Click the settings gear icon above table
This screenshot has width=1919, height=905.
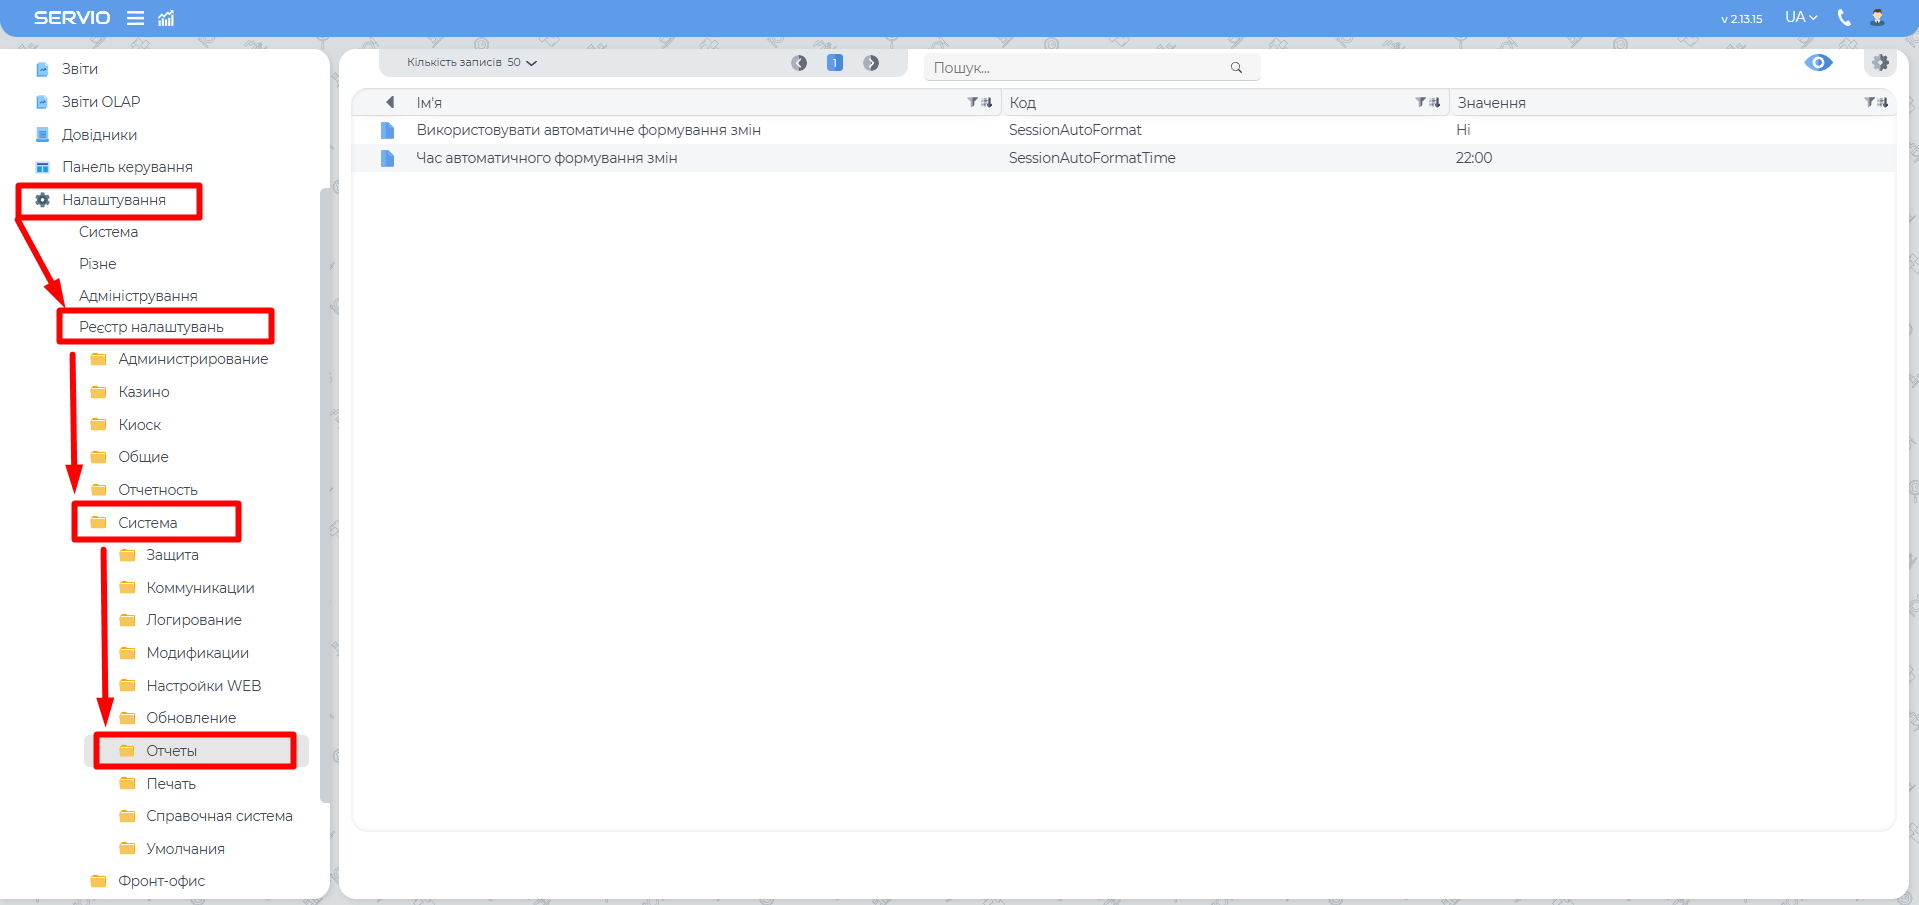[1880, 63]
